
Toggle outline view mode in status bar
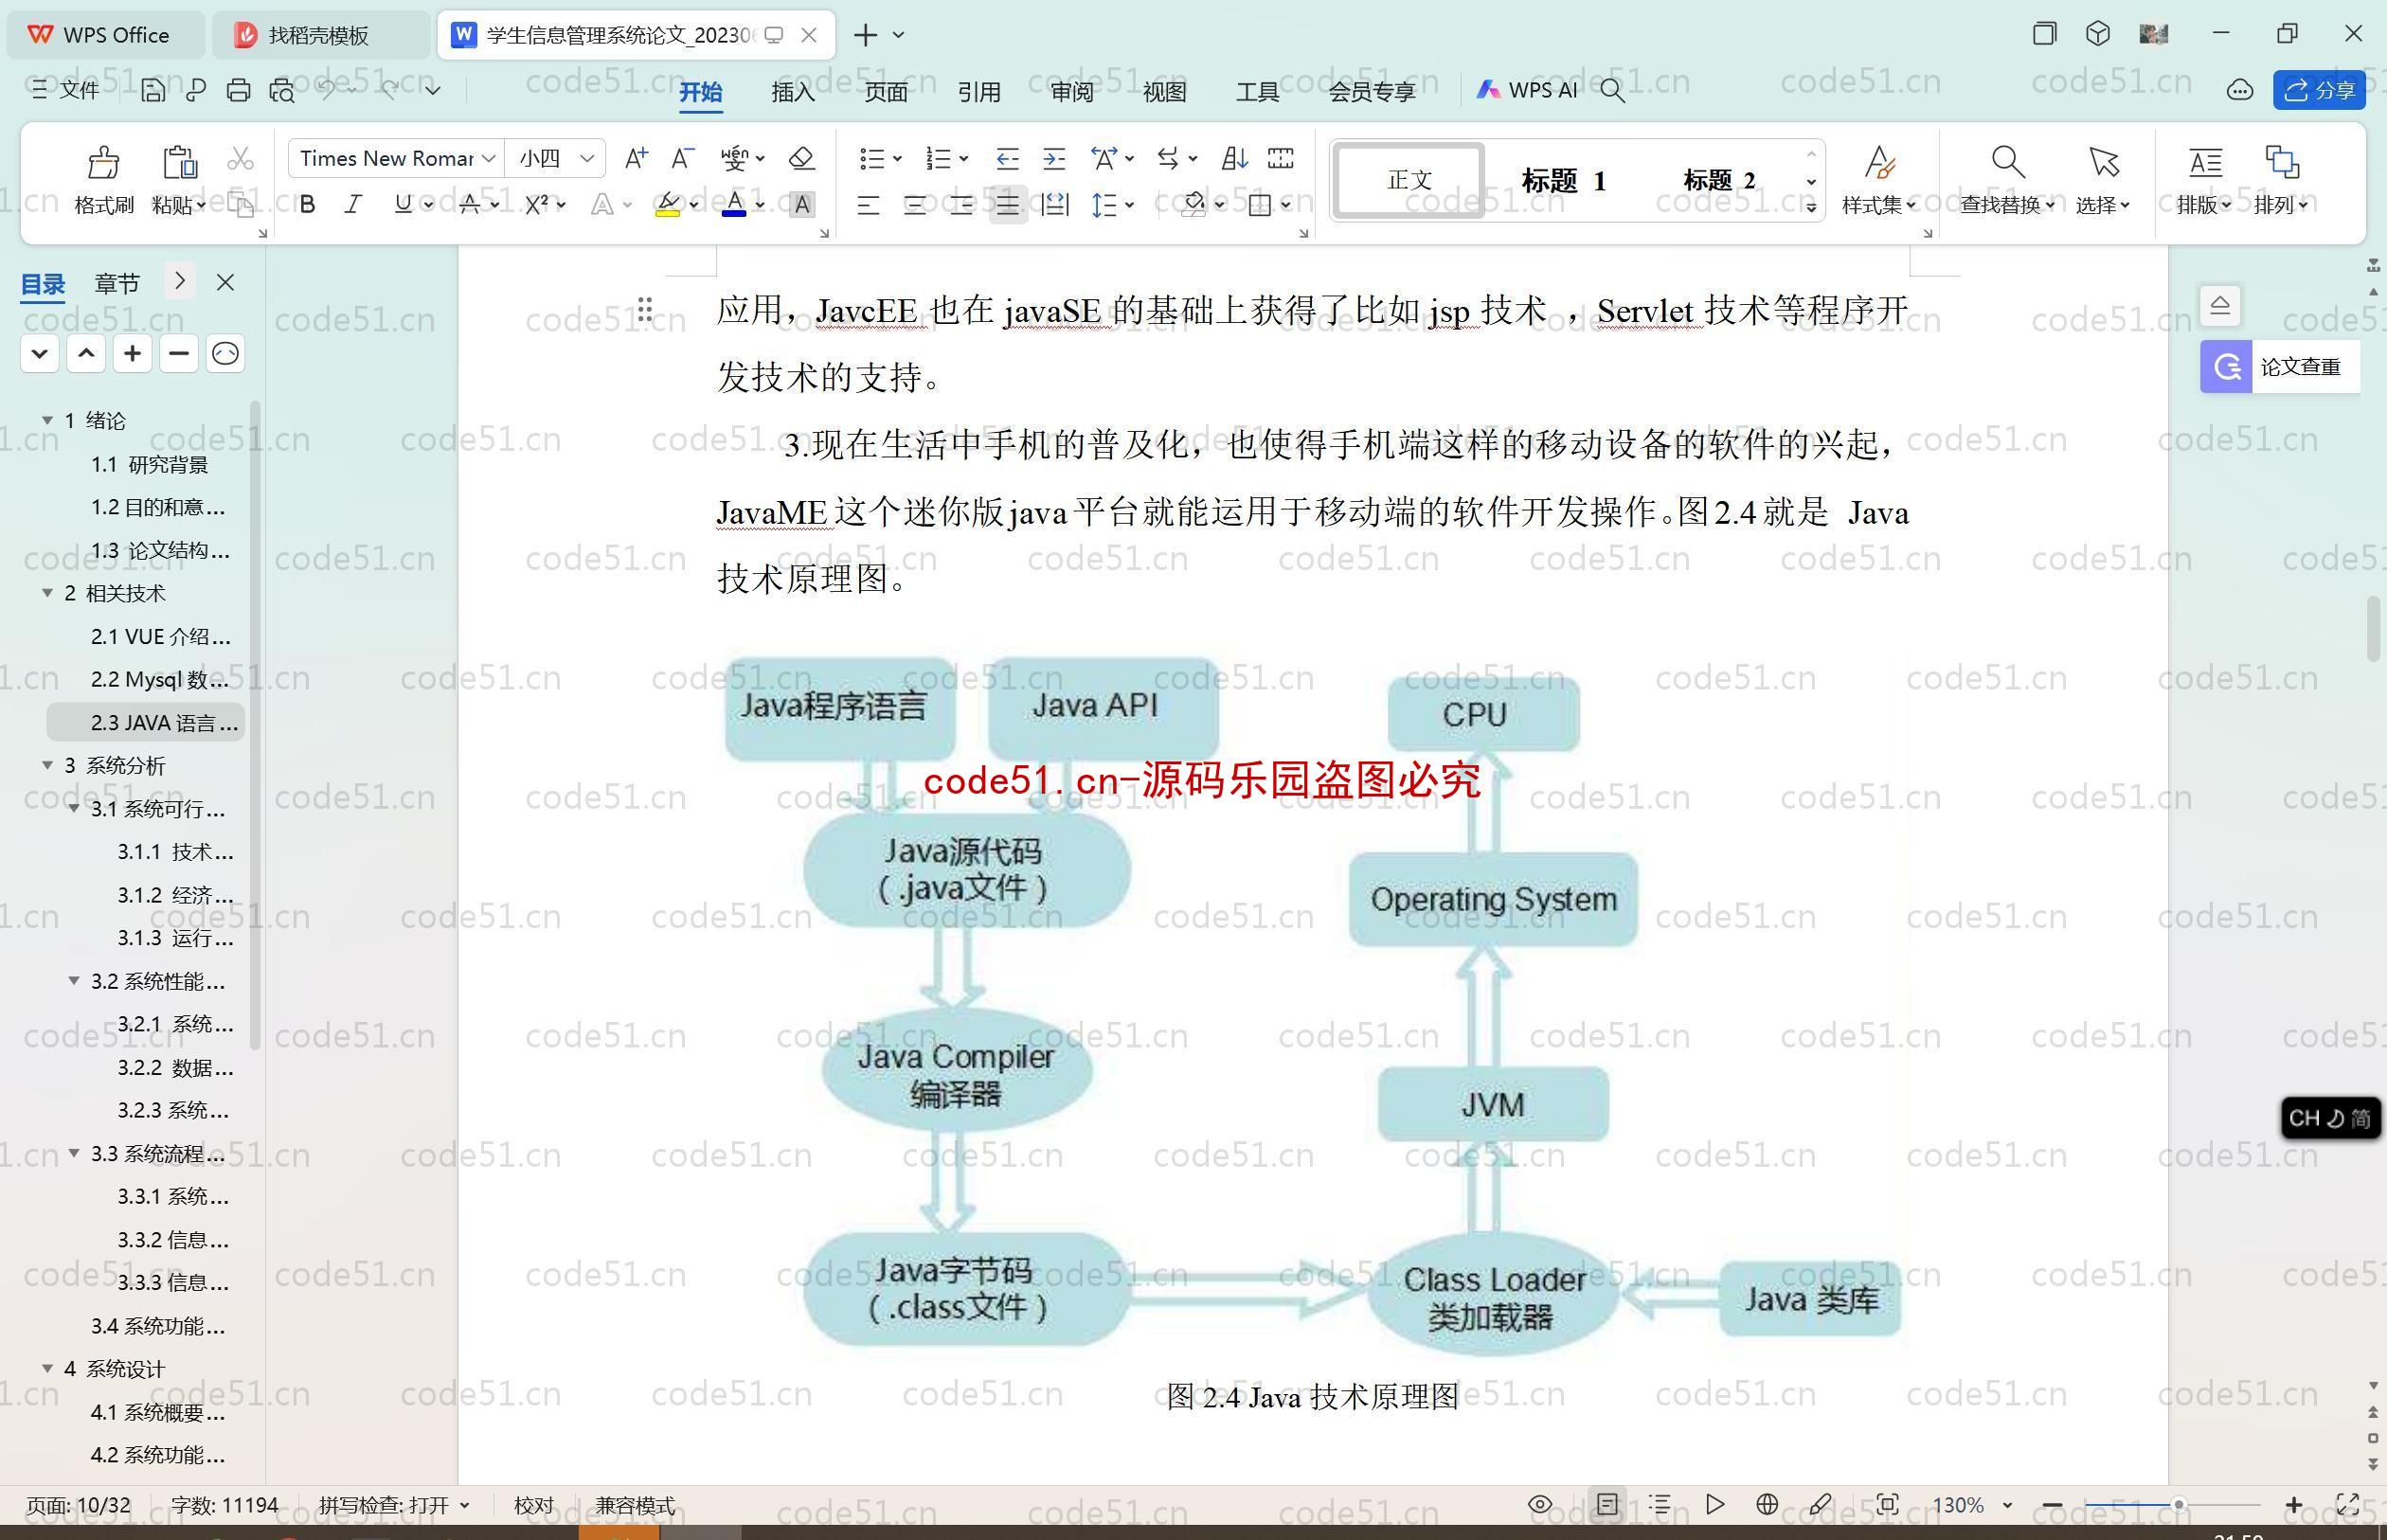(1660, 1505)
